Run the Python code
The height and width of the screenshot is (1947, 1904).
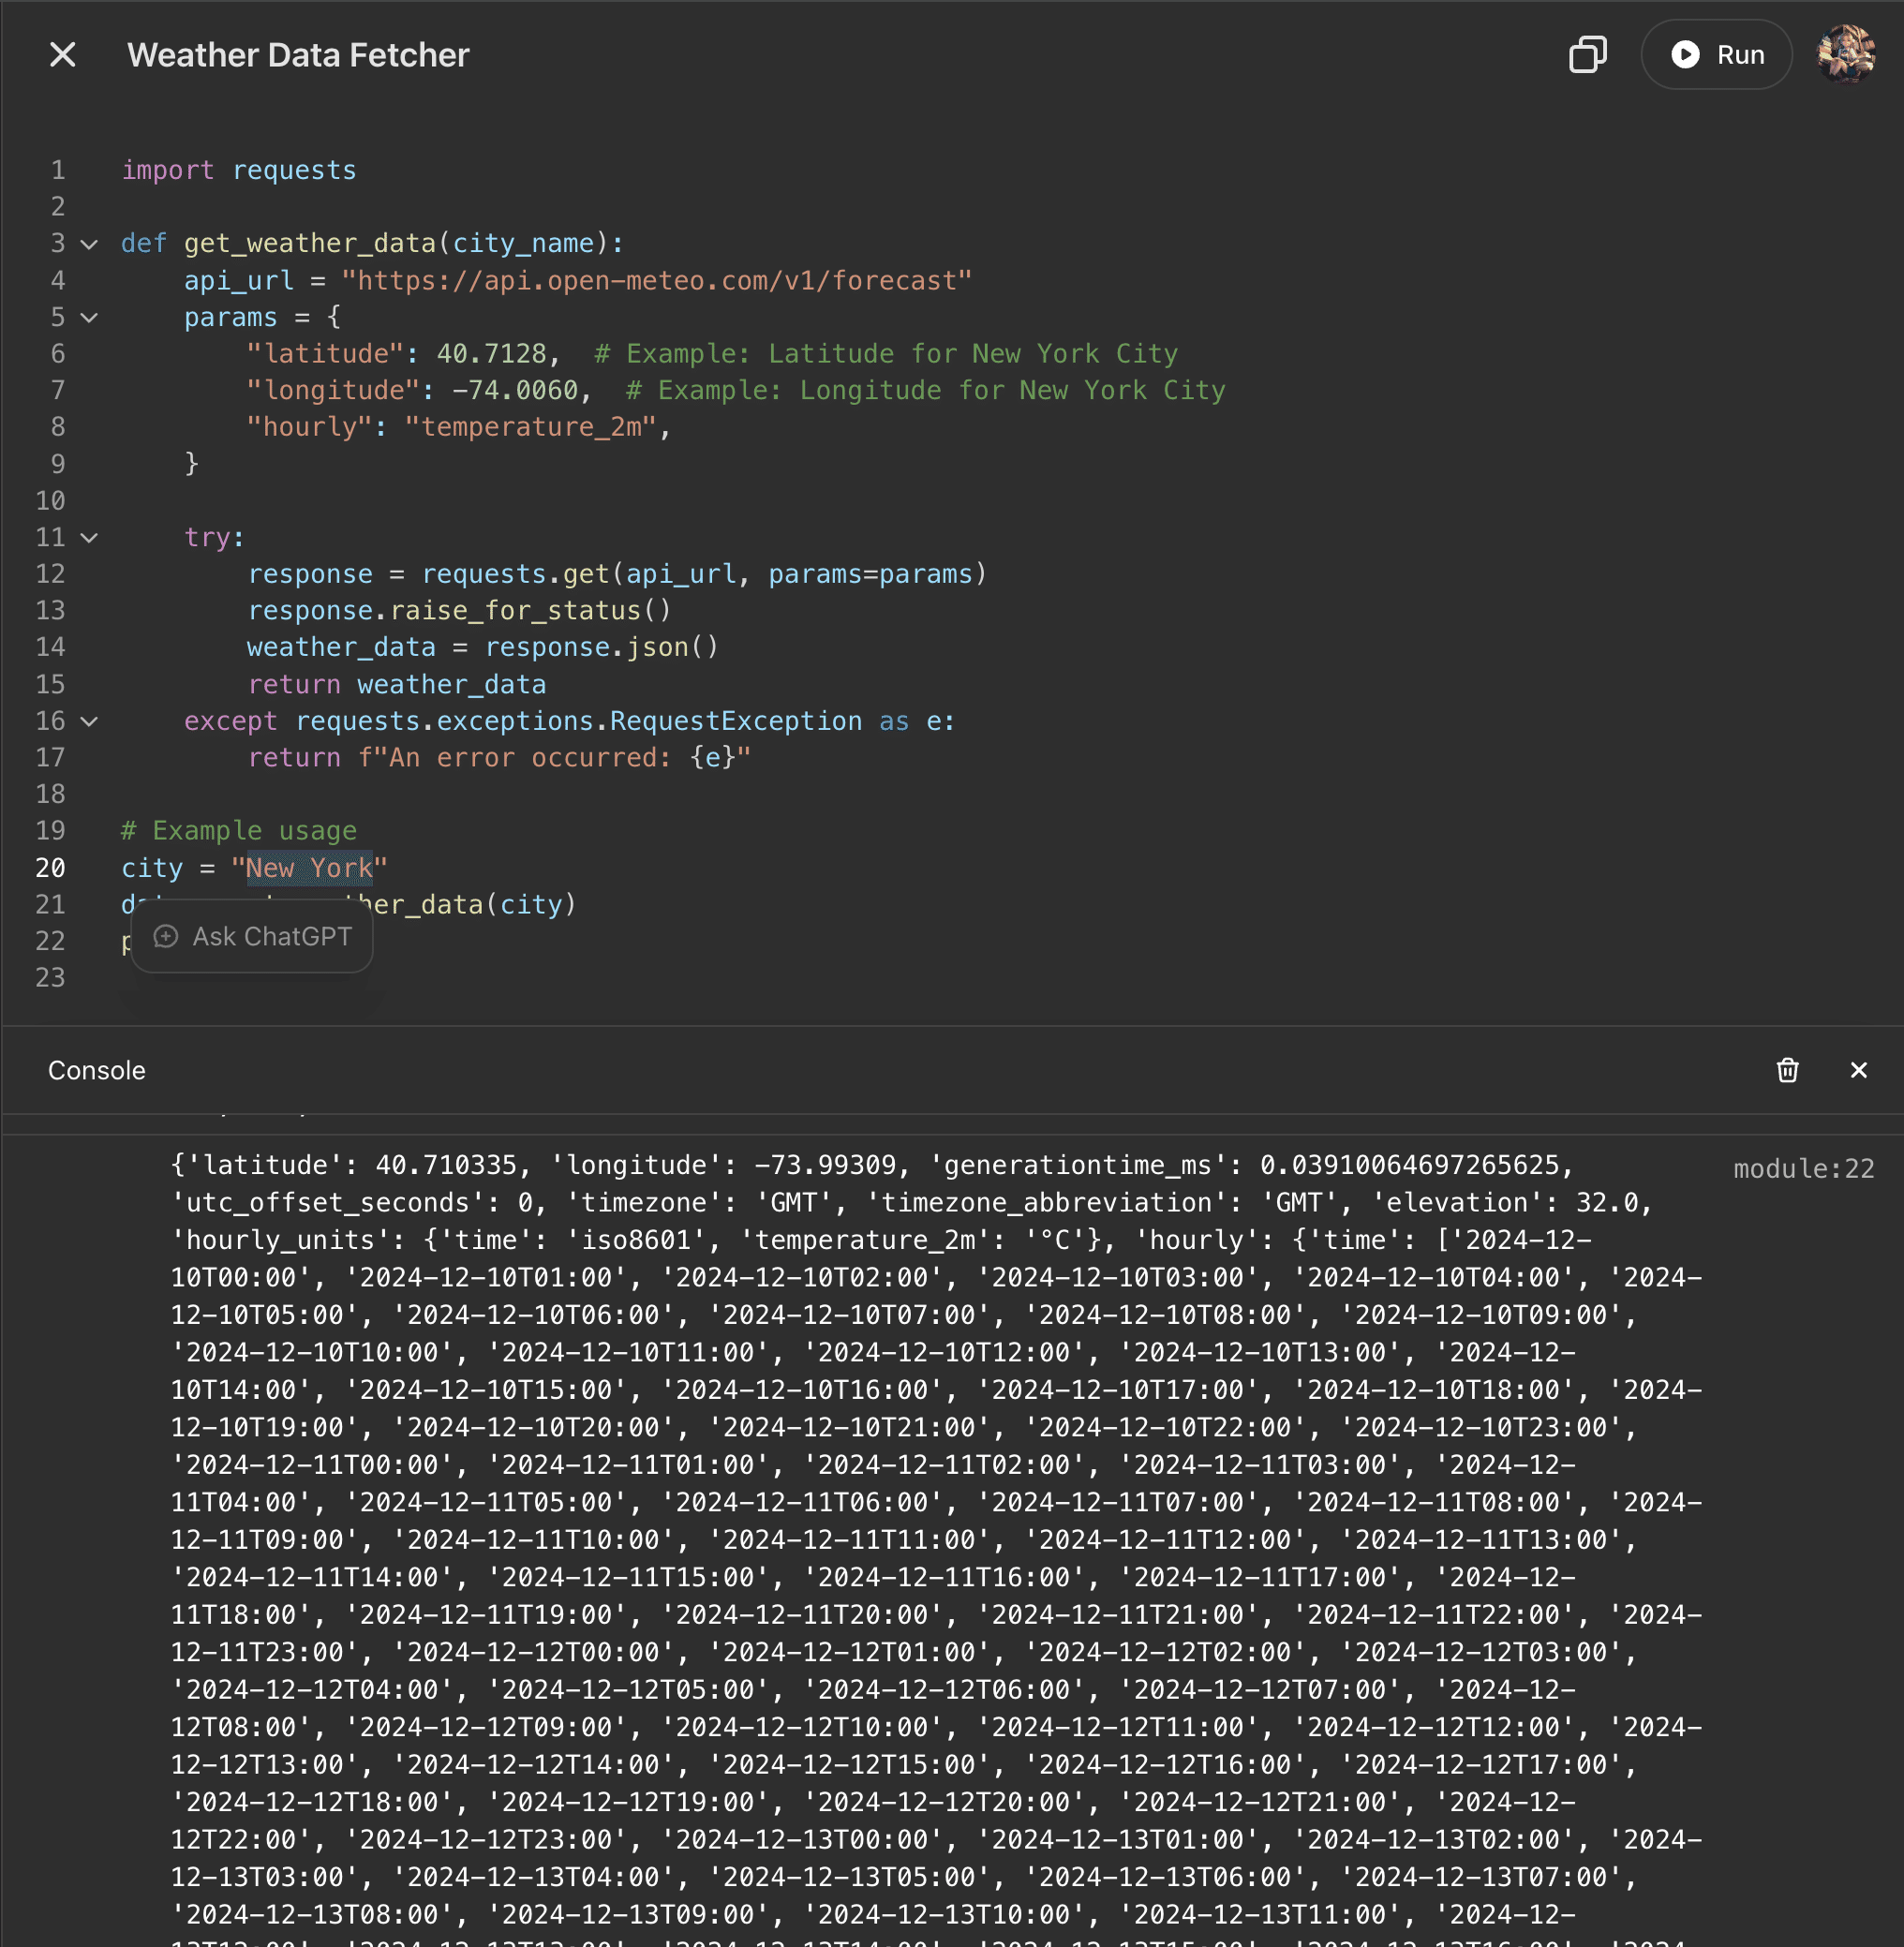[1716, 55]
